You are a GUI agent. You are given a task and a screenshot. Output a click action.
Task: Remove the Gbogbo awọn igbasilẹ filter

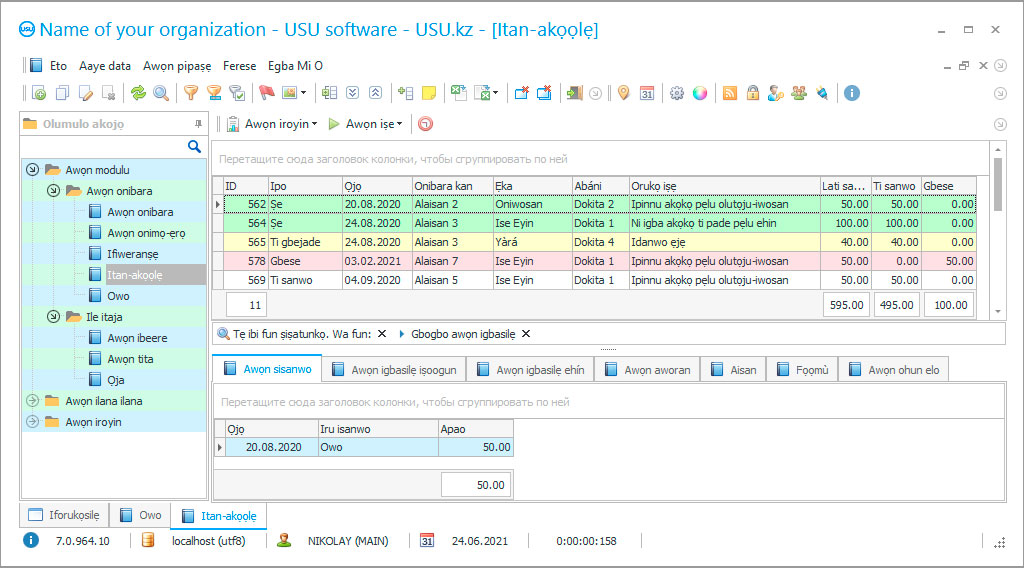tap(526, 334)
